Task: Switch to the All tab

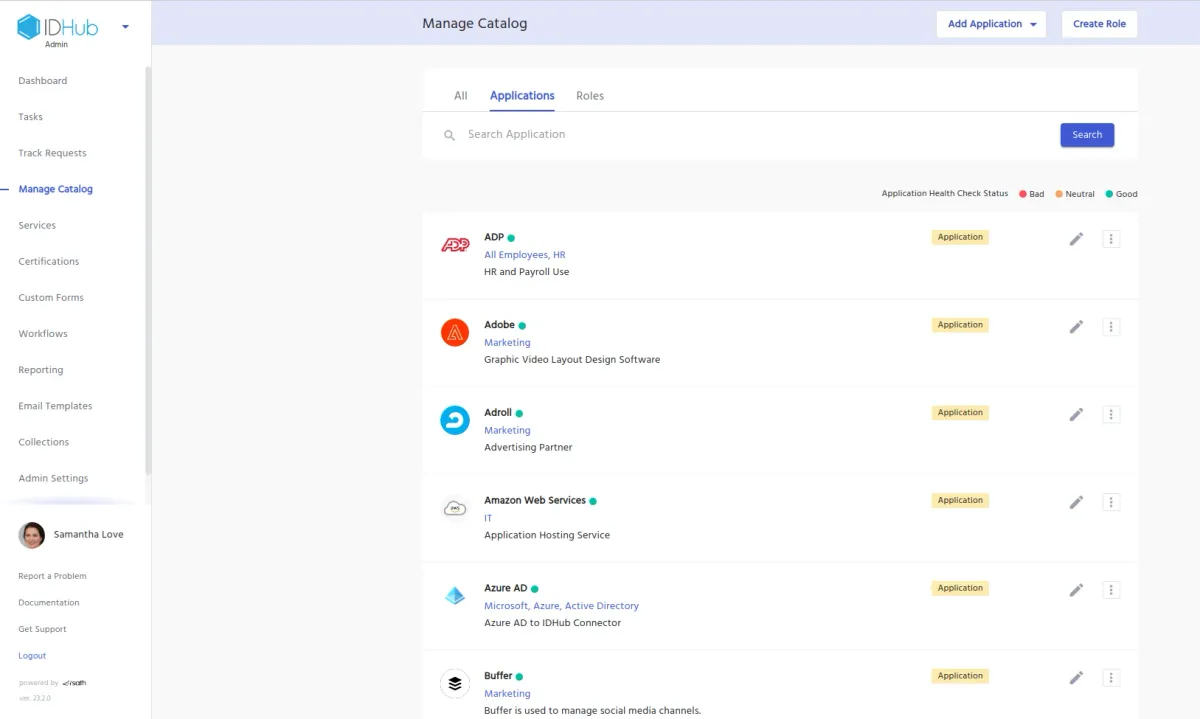Action: (x=460, y=95)
